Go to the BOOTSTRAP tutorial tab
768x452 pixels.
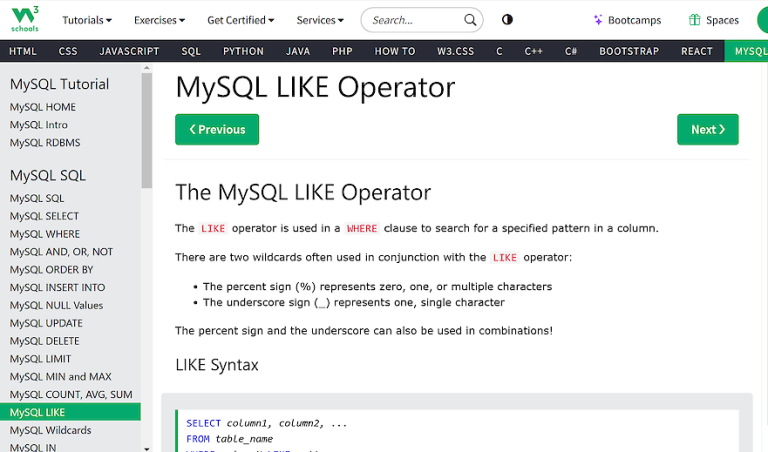(x=629, y=51)
